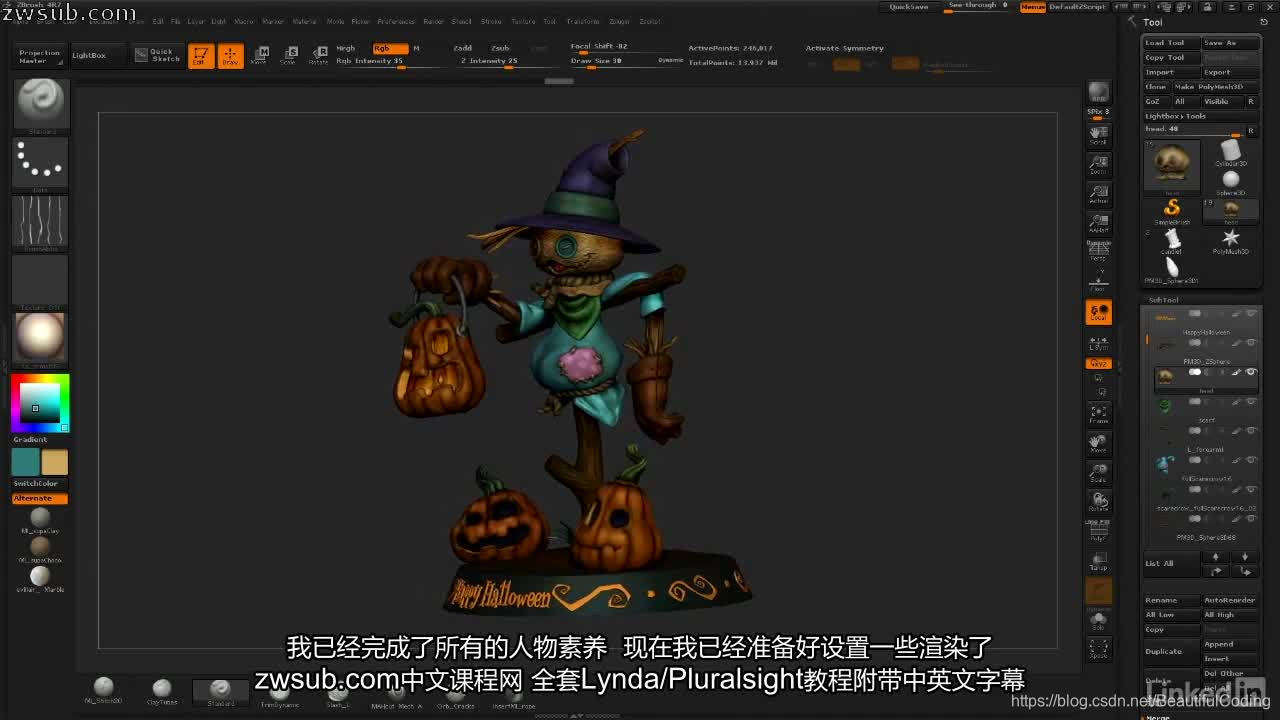Open the alpha selector thumbnail
This screenshot has width=1280, height=720.
click(40, 222)
